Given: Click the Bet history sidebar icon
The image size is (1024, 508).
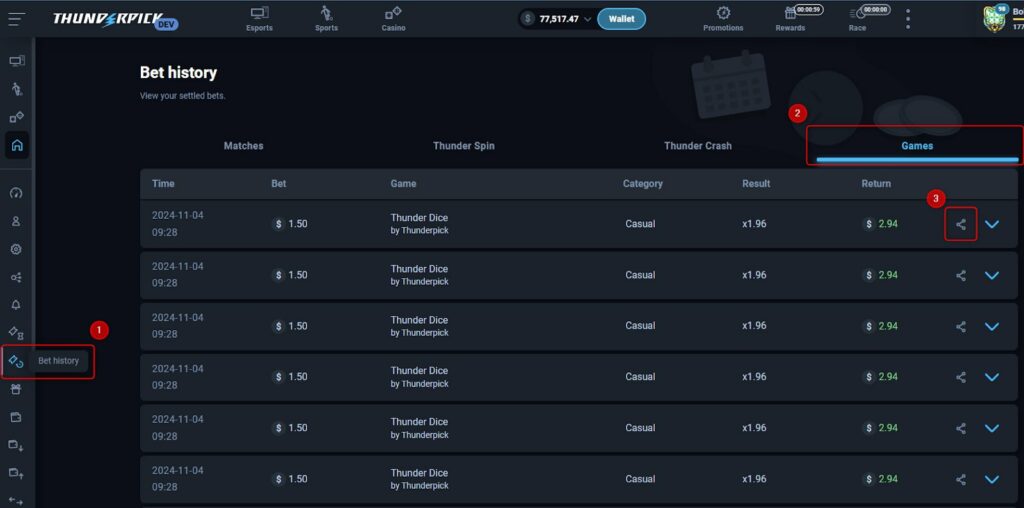Looking at the screenshot, I should [17, 361].
